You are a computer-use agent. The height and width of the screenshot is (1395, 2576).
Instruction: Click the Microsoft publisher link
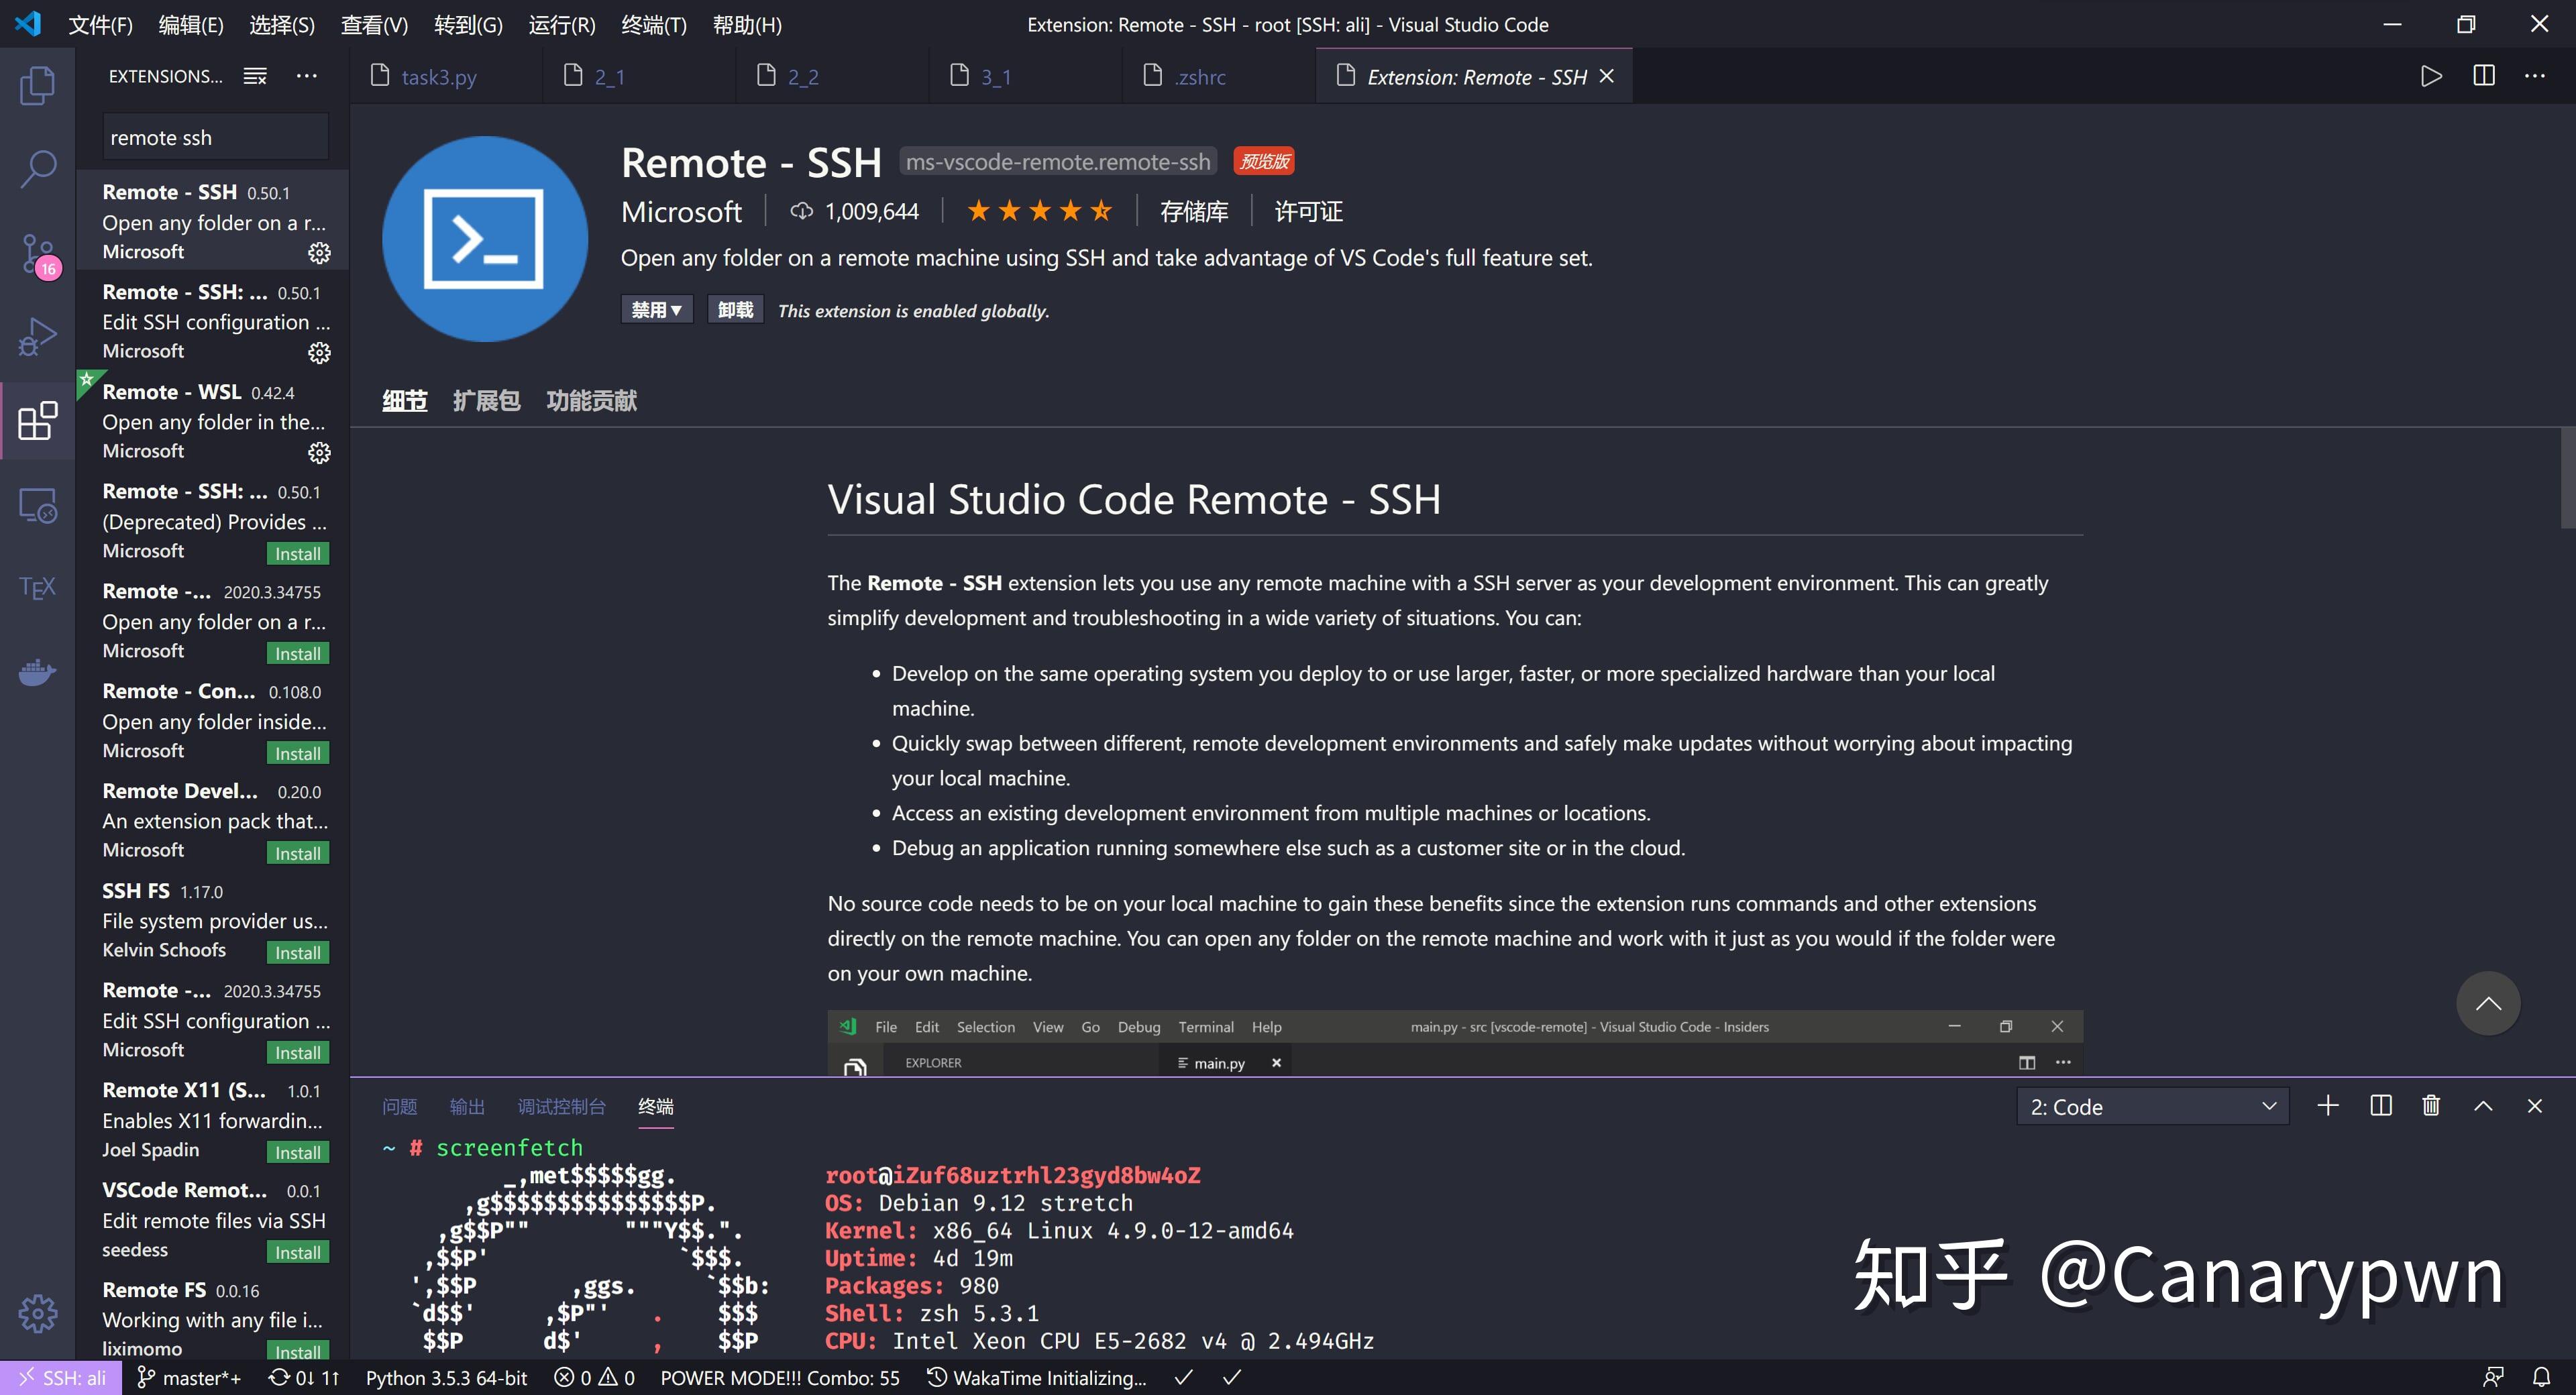coord(681,212)
